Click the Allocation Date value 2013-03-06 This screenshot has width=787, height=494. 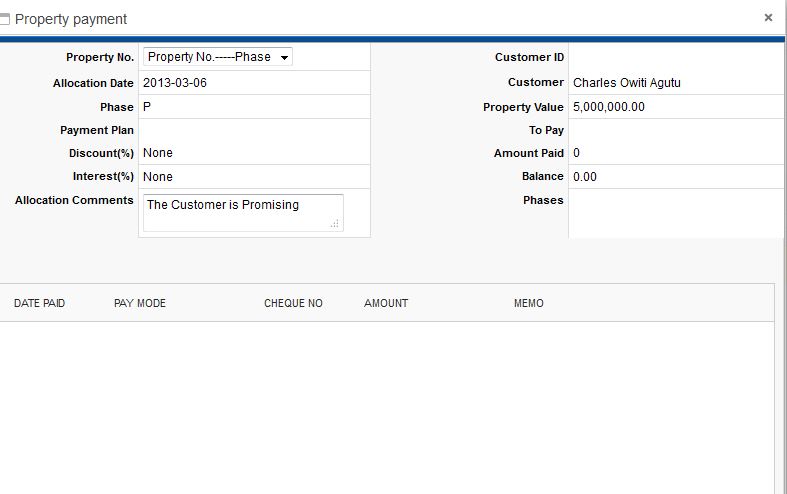(x=175, y=83)
